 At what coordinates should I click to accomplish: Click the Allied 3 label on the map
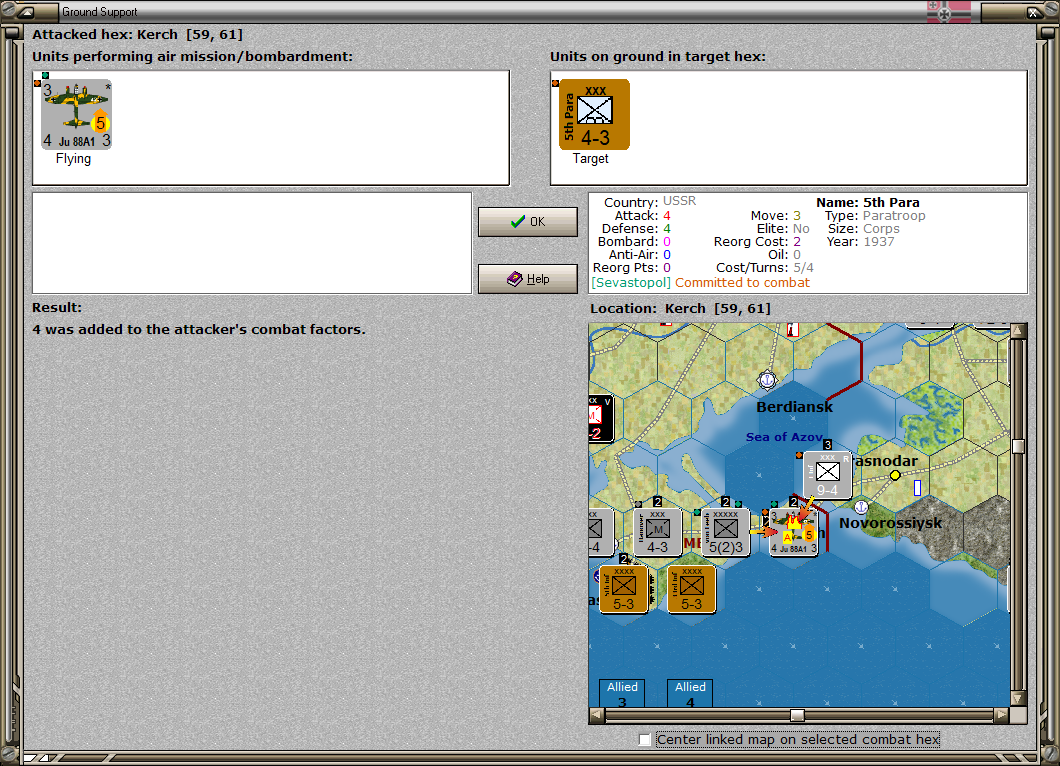coord(622,693)
